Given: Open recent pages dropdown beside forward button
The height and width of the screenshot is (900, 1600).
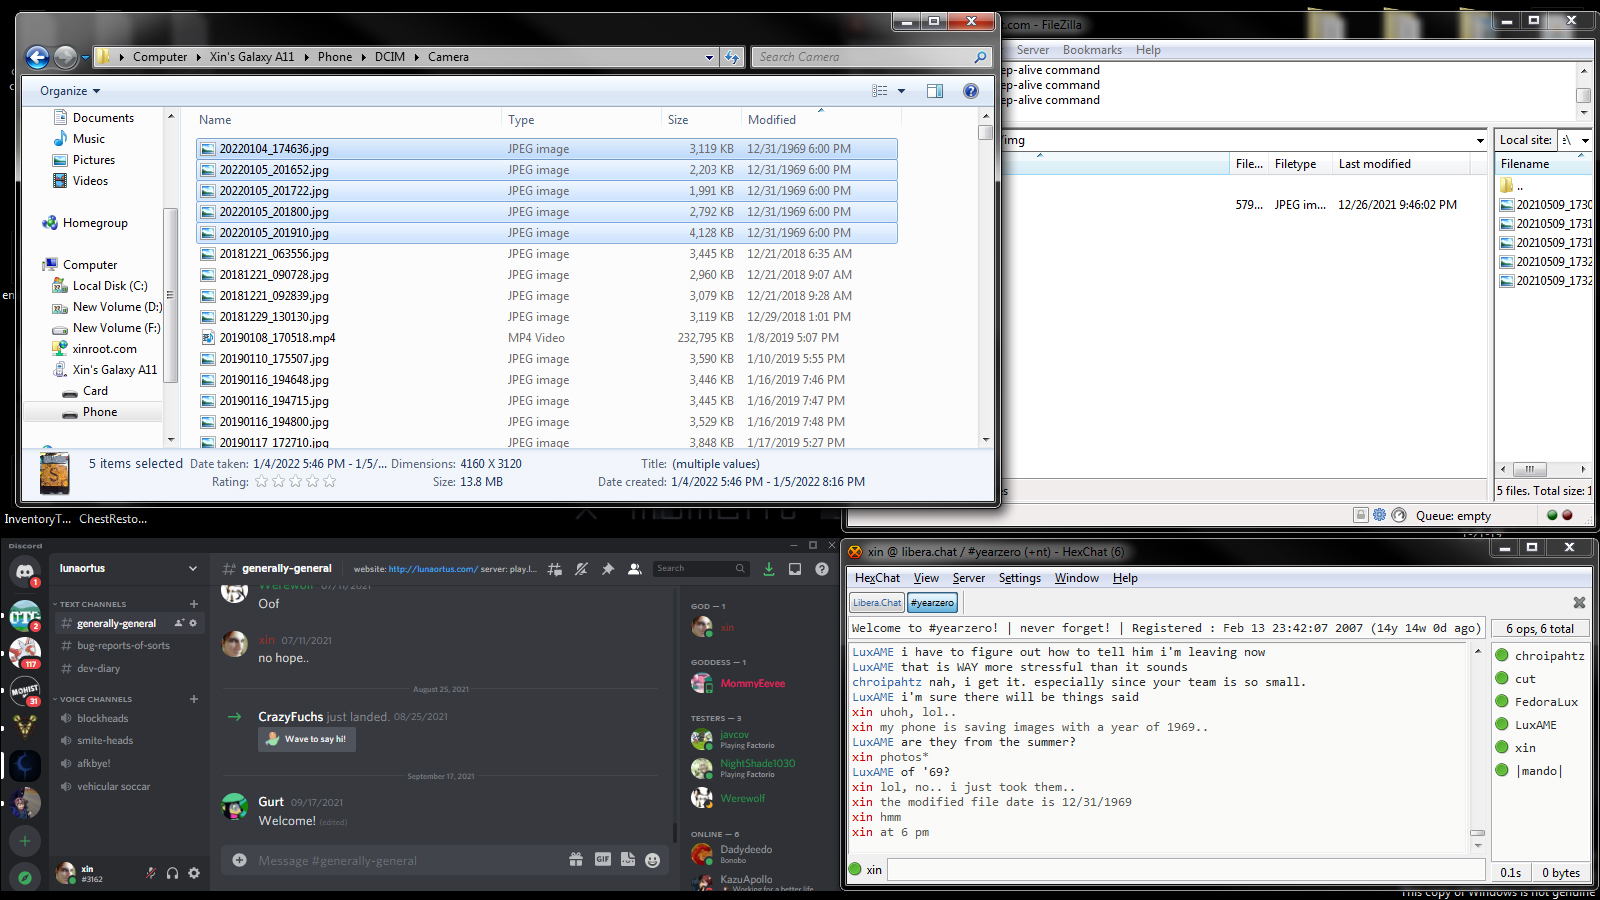Looking at the screenshot, I should pos(85,57).
